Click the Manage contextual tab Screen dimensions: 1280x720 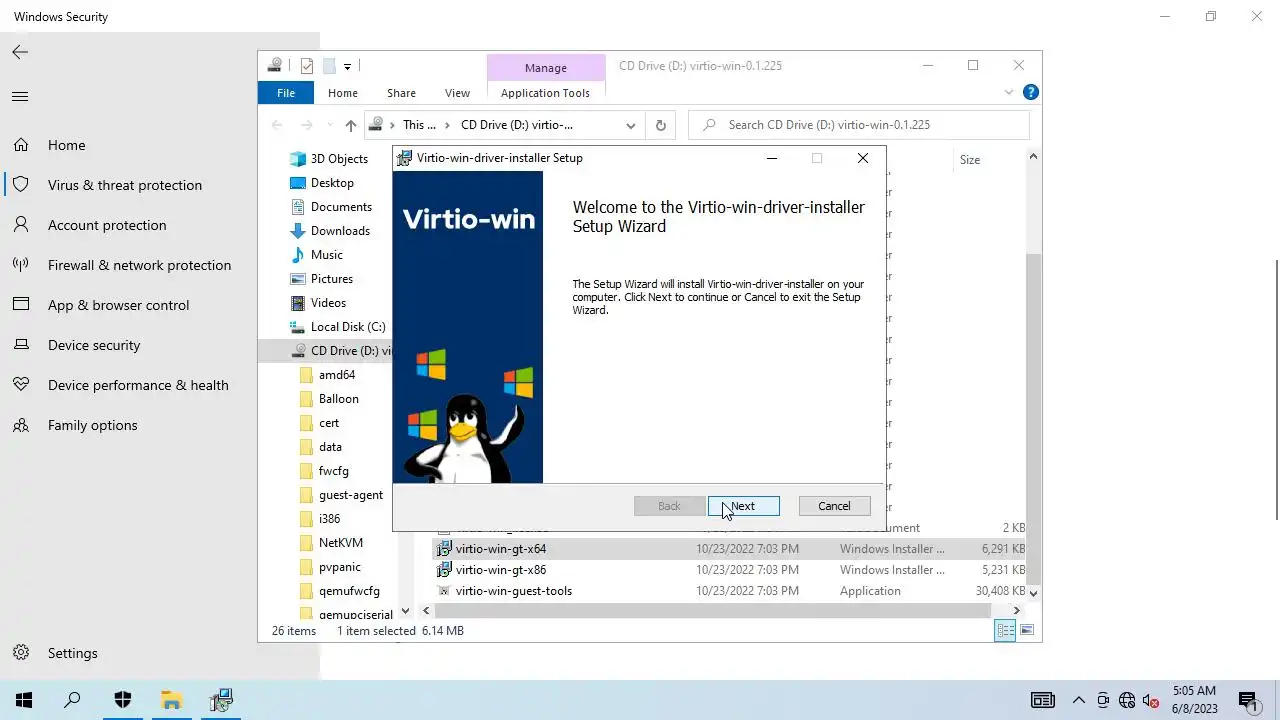coord(546,67)
